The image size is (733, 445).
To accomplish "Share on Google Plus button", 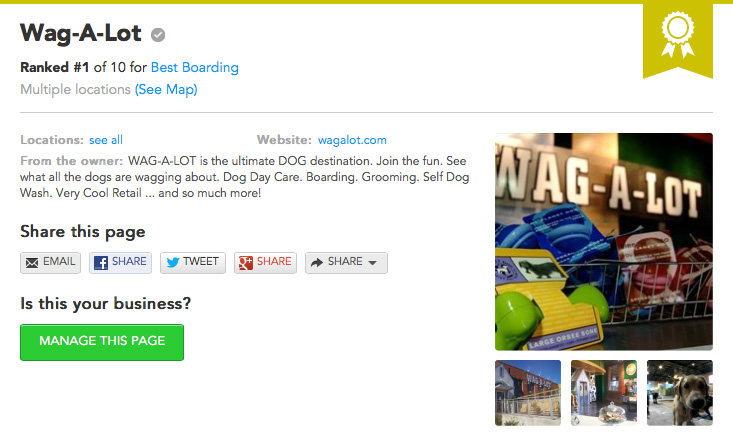I will click(266, 263).
